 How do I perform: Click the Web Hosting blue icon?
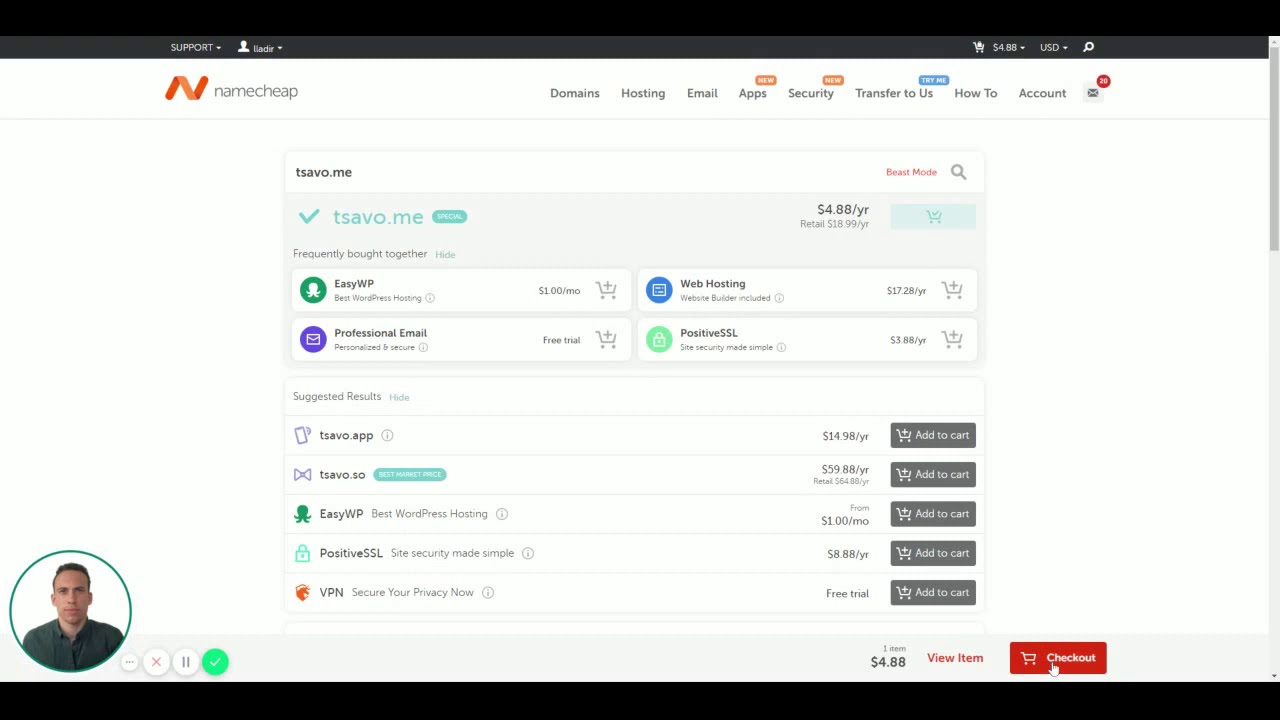pos(659,290)
